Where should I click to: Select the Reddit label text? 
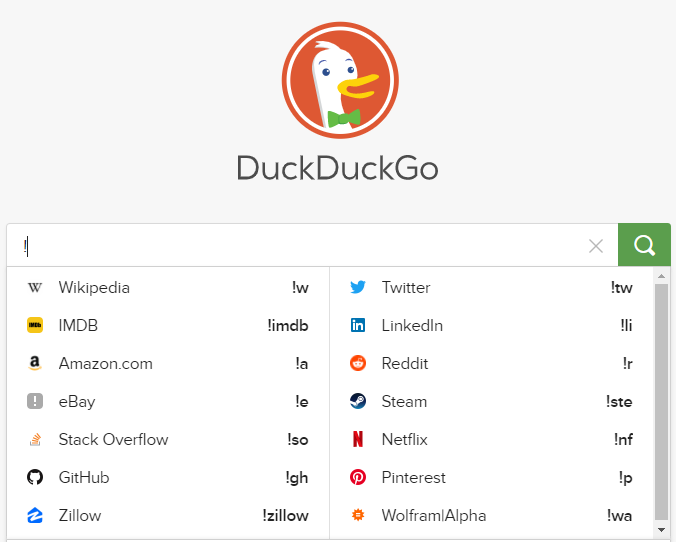coord(405,363)
